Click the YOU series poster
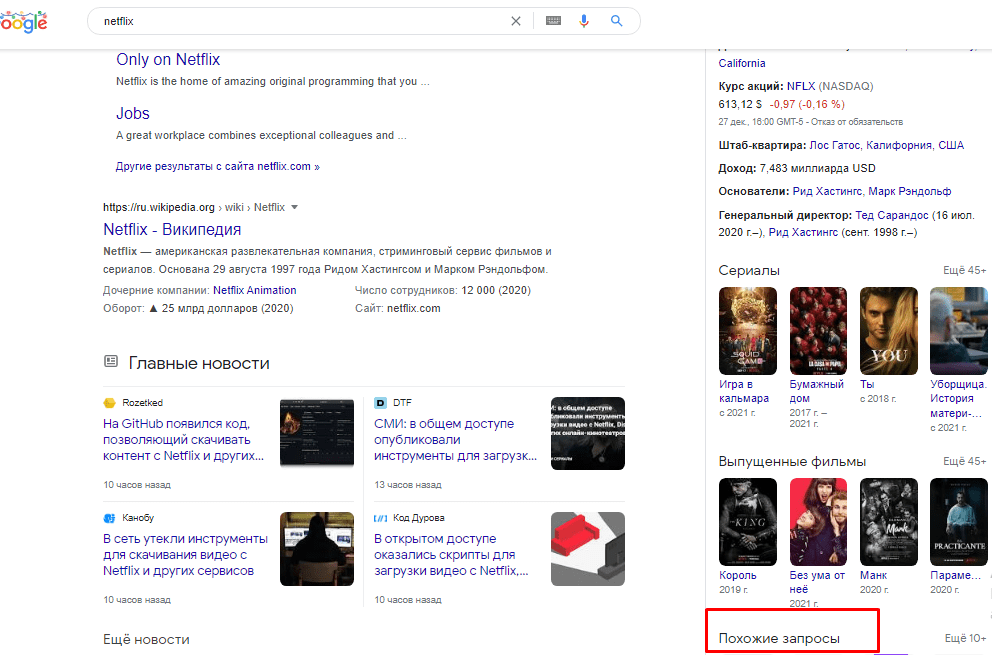 889,331
